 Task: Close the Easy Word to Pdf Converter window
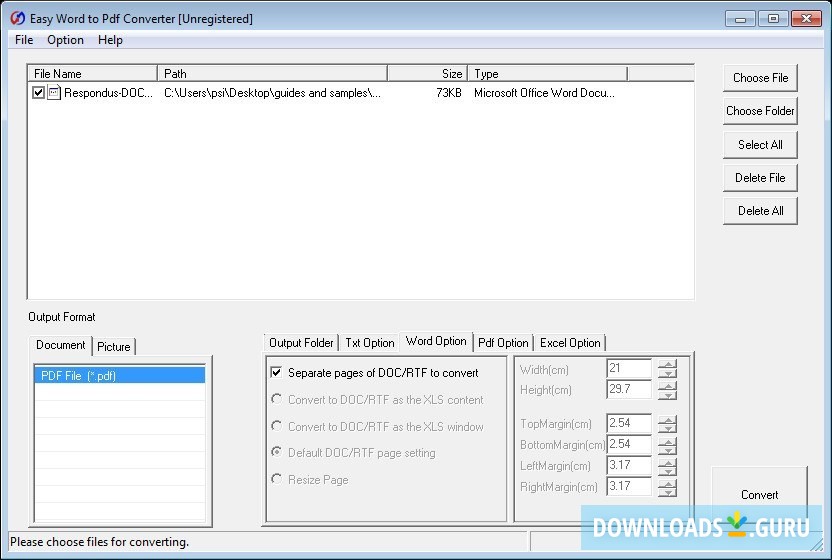click(x=806, y=19)
